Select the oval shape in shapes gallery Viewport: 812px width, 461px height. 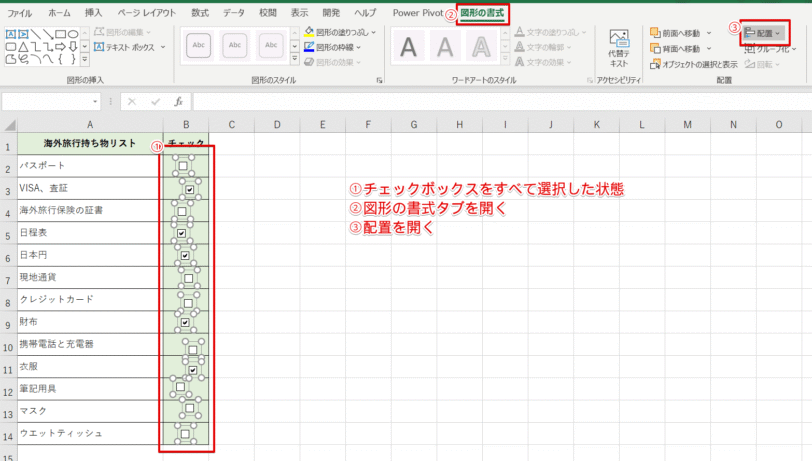(x=73, y=34)
